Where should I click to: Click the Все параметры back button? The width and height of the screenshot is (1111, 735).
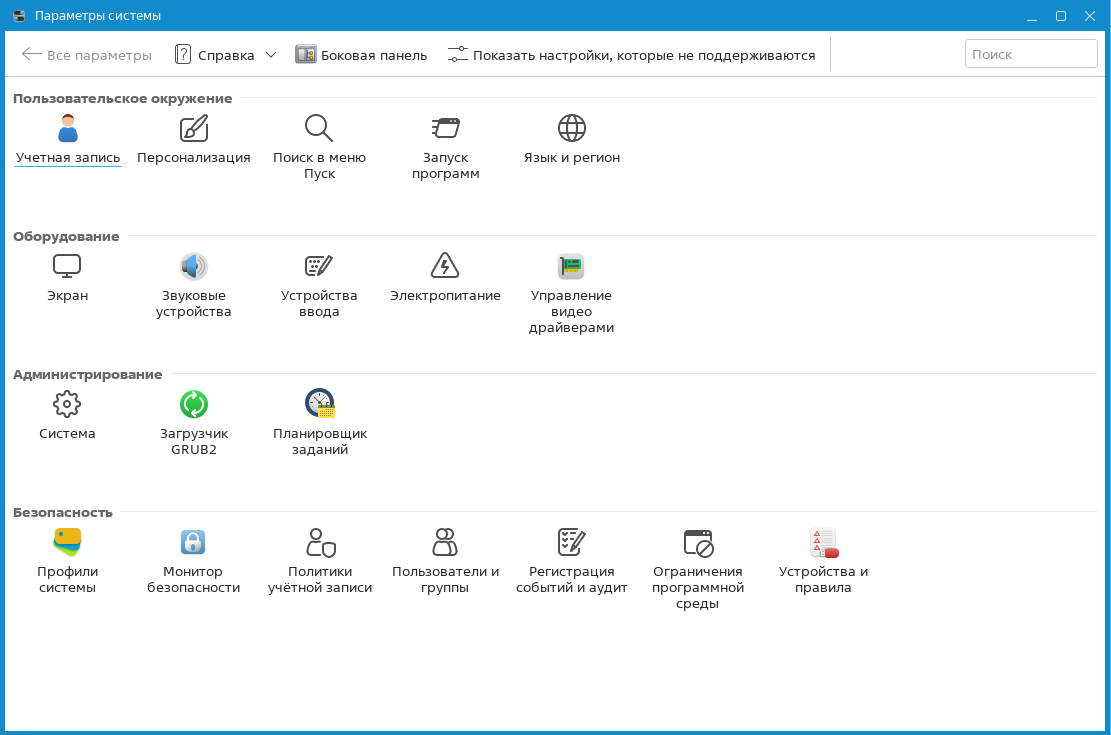click(86, 55)
